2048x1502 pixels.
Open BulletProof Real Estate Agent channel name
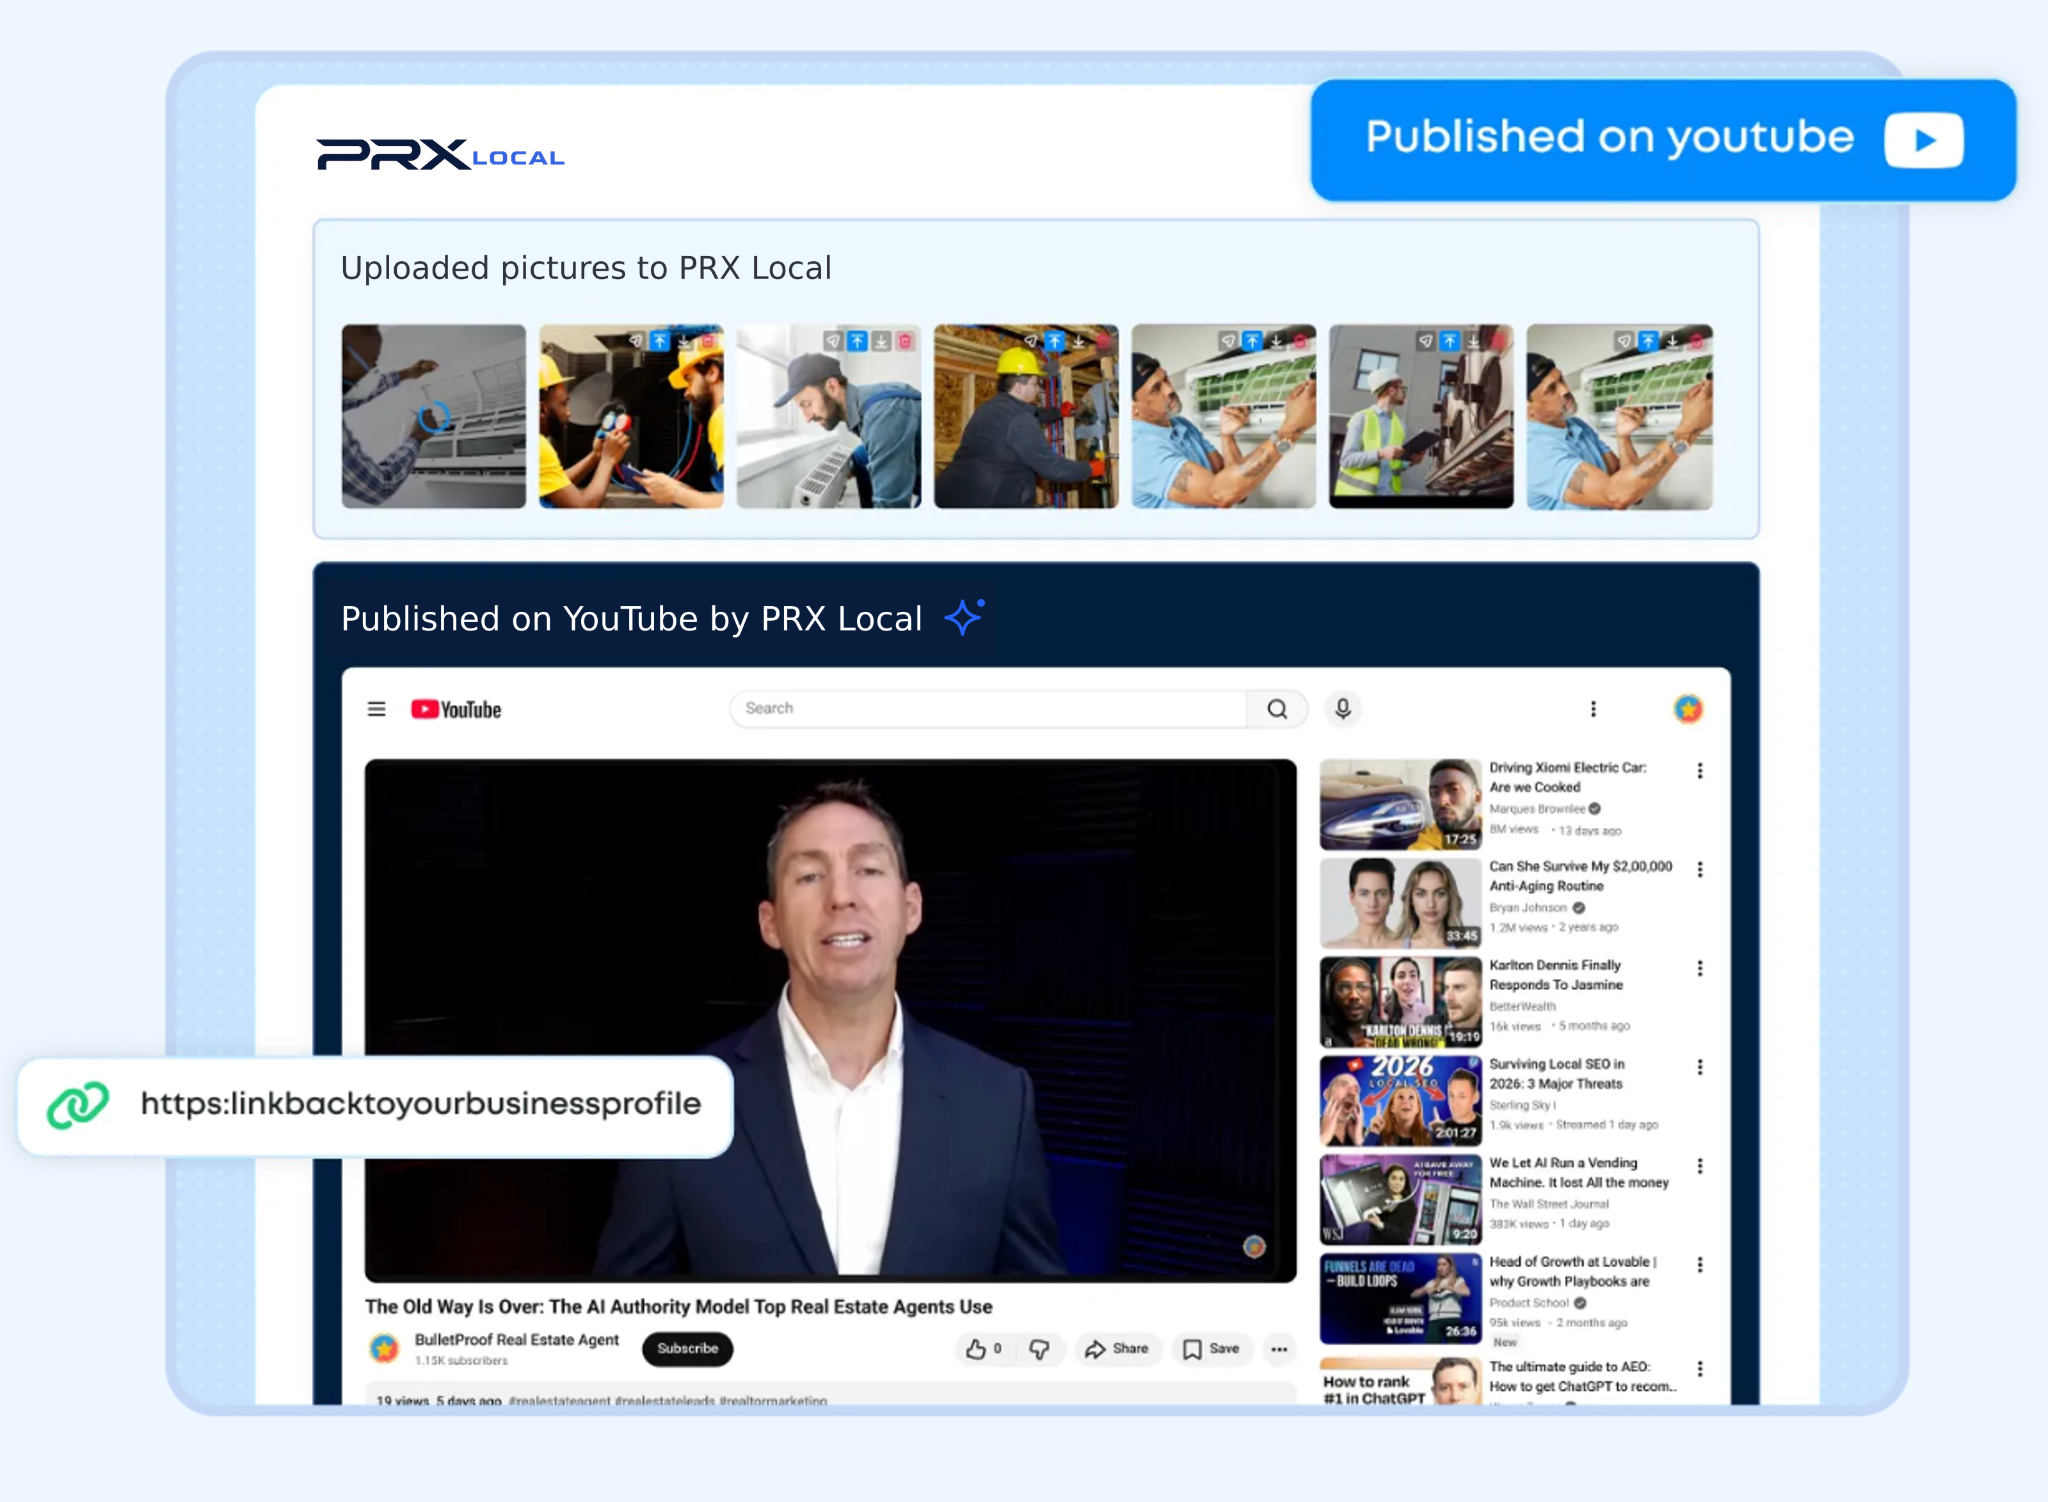pos(516,1340)
